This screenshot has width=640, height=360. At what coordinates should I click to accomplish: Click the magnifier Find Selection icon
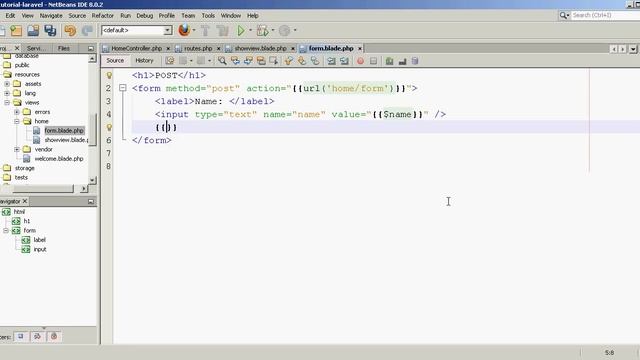[x=222, y=61]
